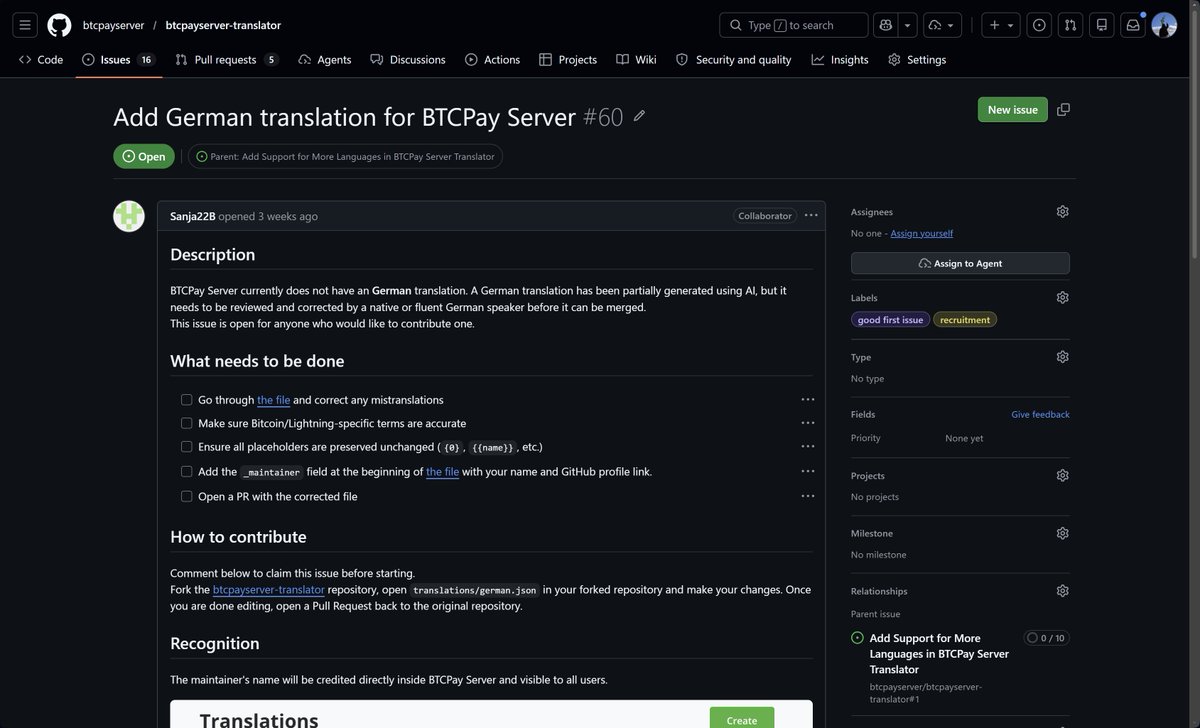Click the New issue button
The height and width of the screenshot is (728, 1200).
coord(1012,109)
